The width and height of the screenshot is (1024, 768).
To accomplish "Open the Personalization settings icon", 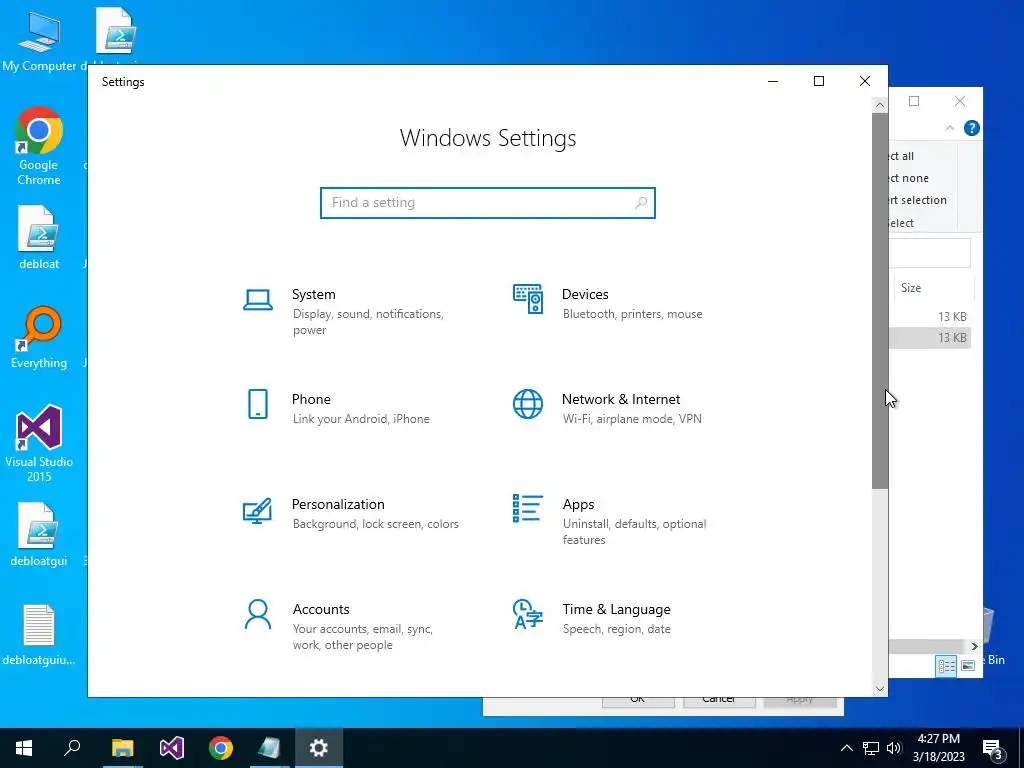I will 257,510.
